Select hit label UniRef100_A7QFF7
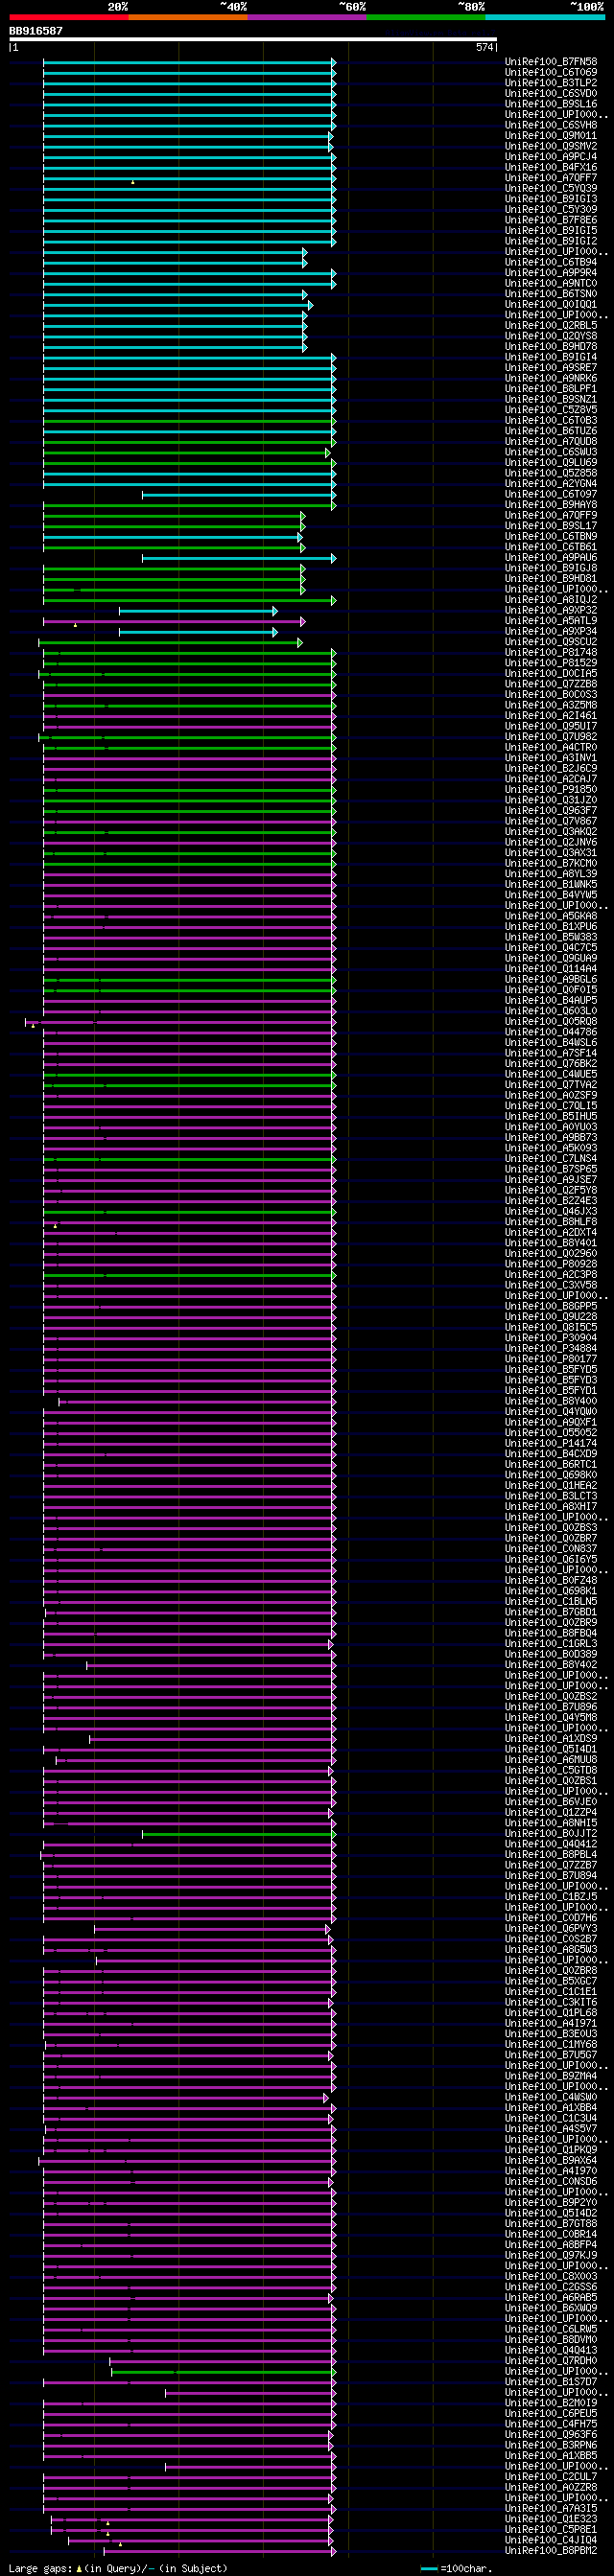 [x=551, y=178]
